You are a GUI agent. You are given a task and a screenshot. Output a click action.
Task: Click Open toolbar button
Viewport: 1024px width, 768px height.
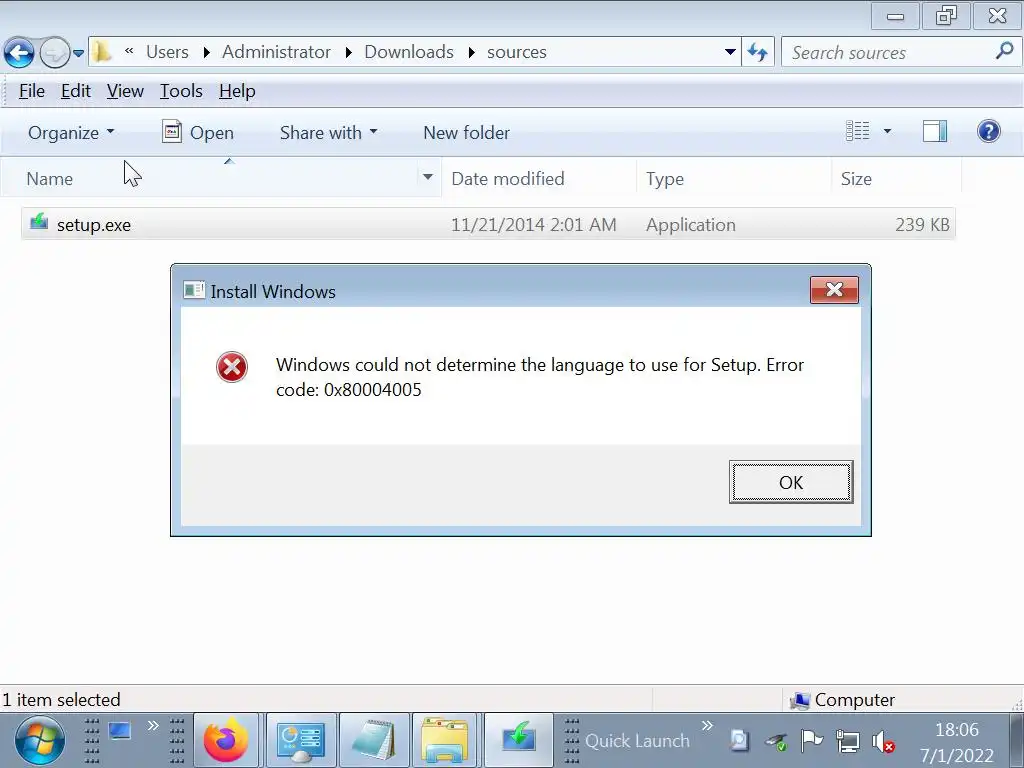click(x=198, y=133)
